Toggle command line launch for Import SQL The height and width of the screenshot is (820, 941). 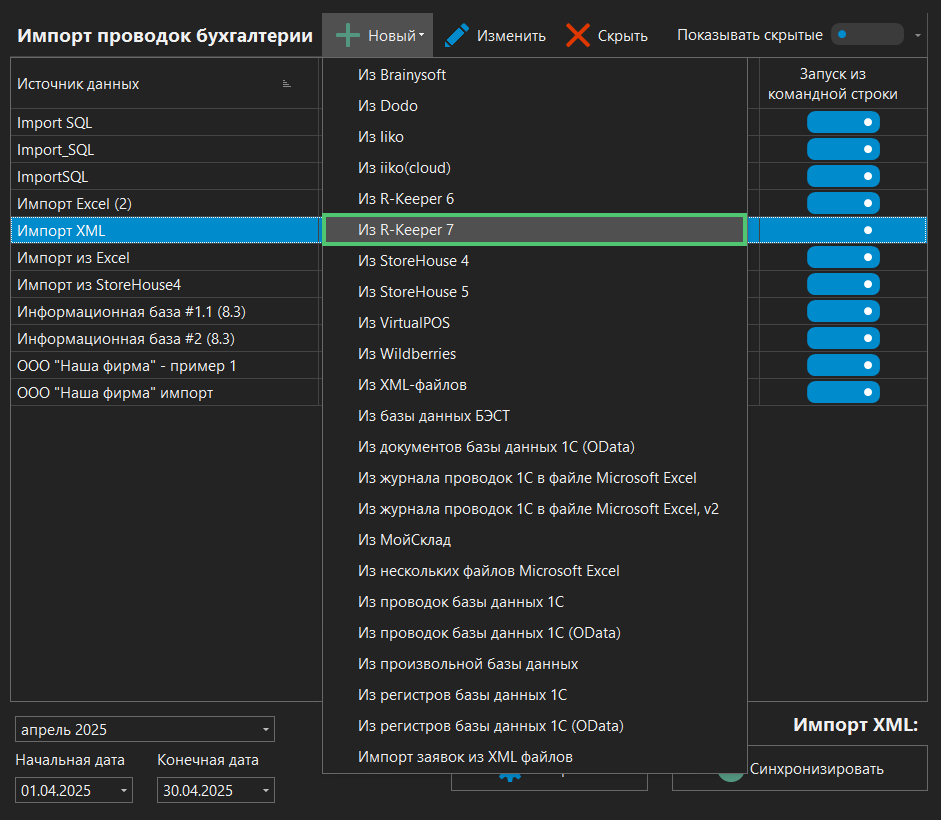[842, 123]
